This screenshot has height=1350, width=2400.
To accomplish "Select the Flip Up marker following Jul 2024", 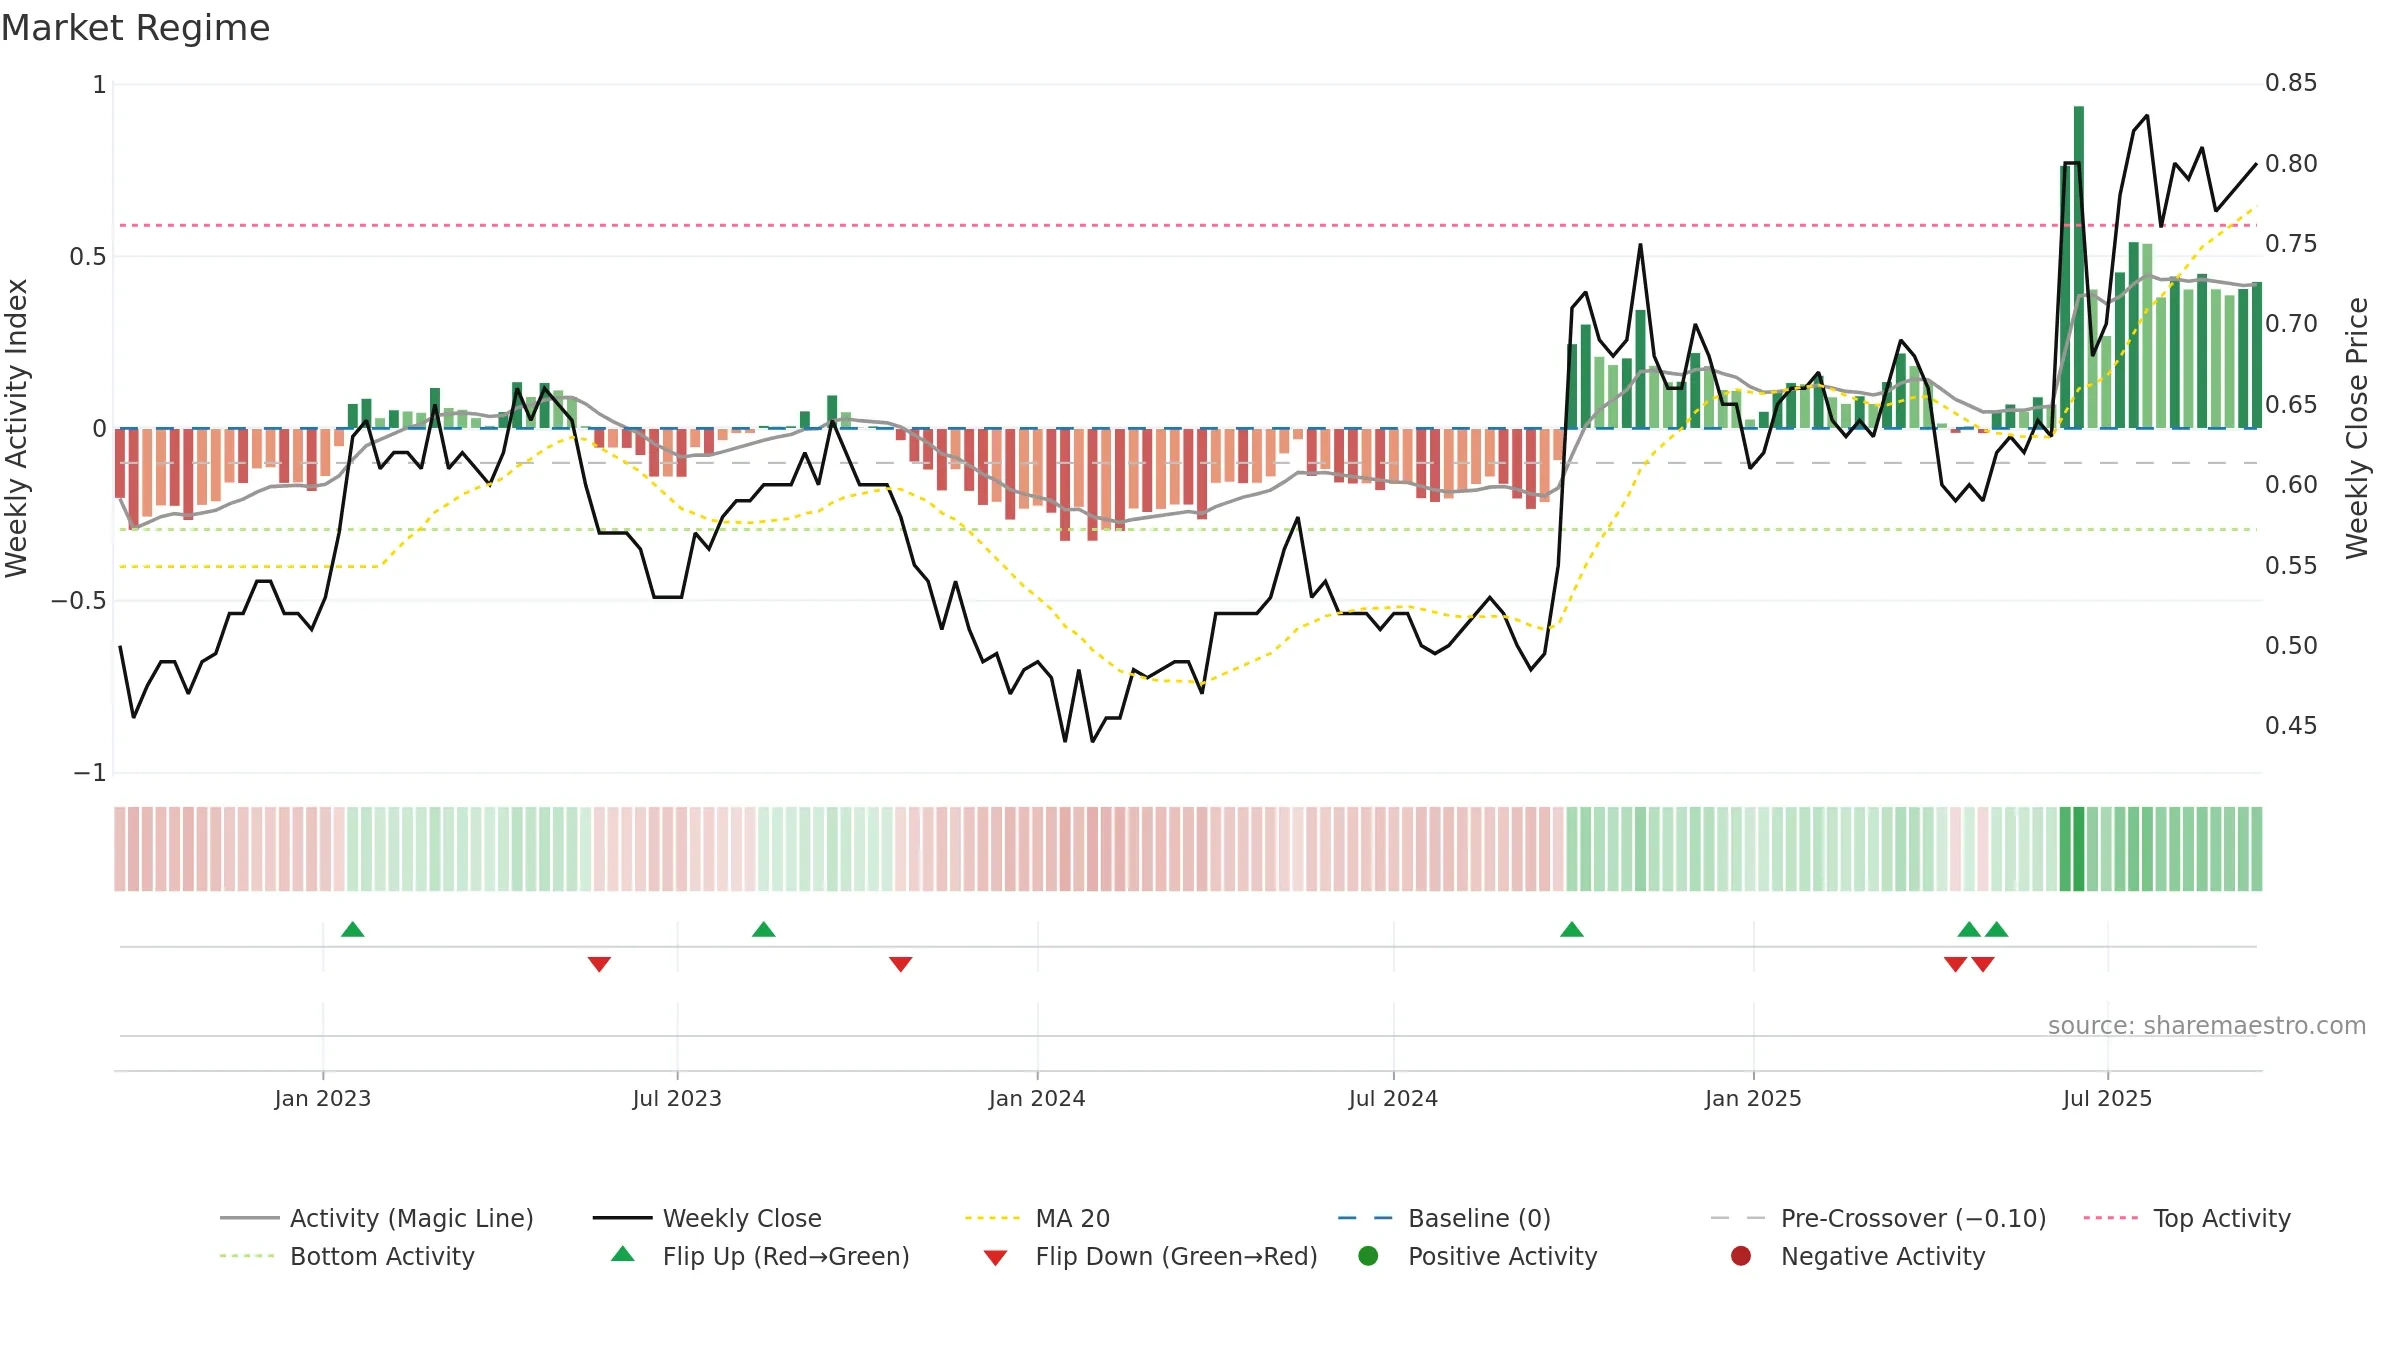I will coord(1572,930).
